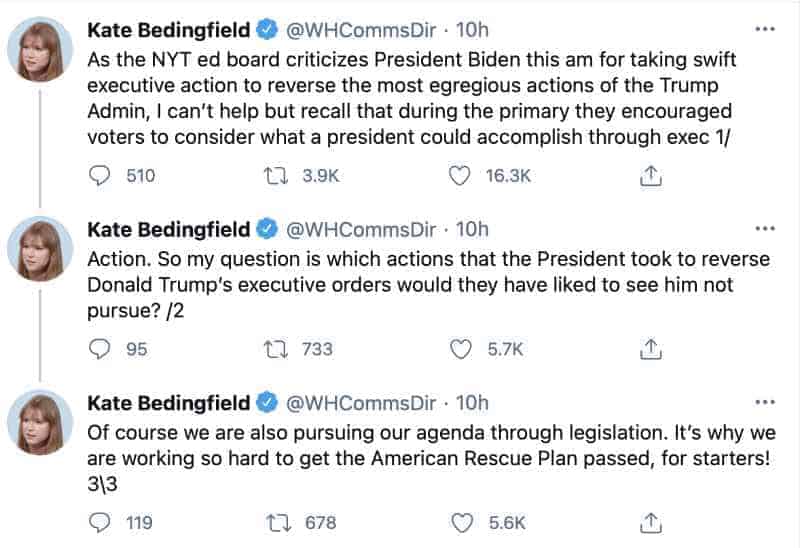
Task: Like the second tweet with 5.7K likes
Action: pyautogui.click(x=460, y=349)
